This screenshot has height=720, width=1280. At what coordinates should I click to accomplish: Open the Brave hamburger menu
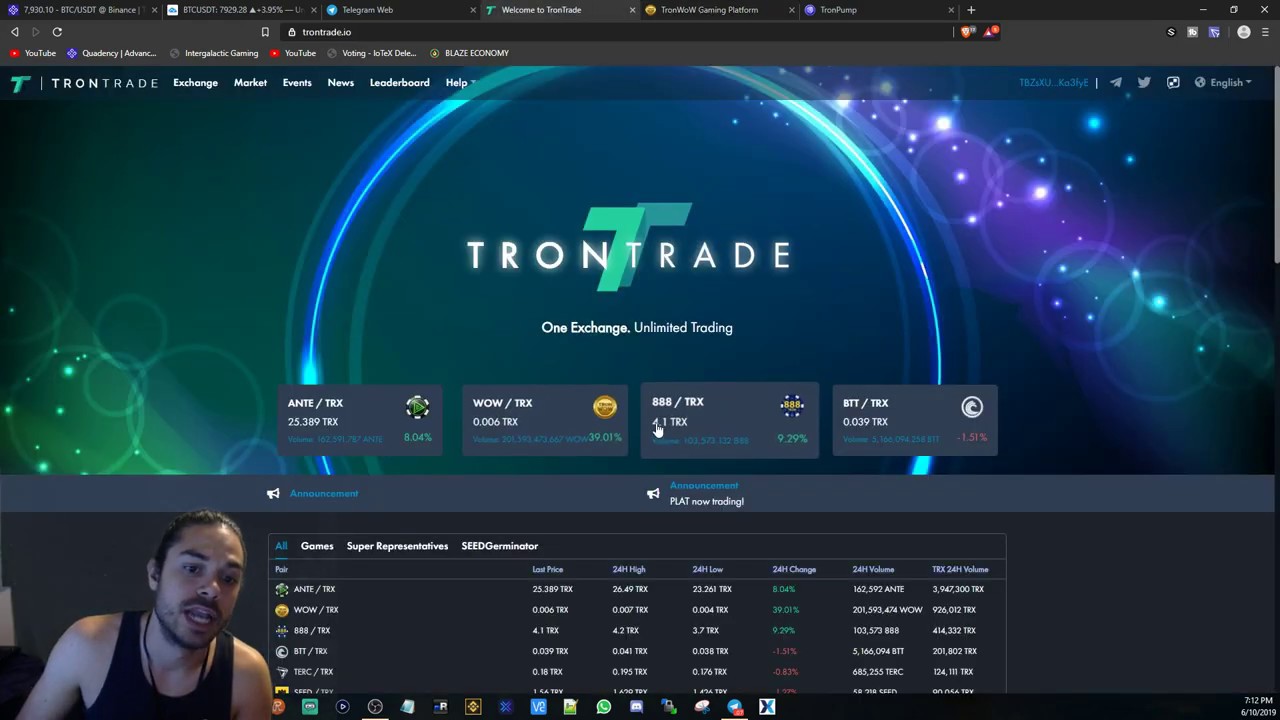tap(1265, 32)
